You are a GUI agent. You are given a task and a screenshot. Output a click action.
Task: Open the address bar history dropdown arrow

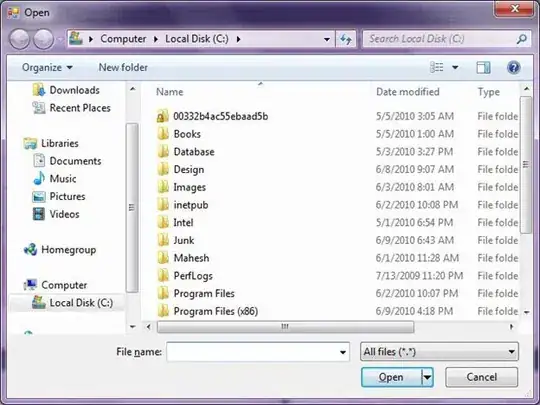point(327,39)
